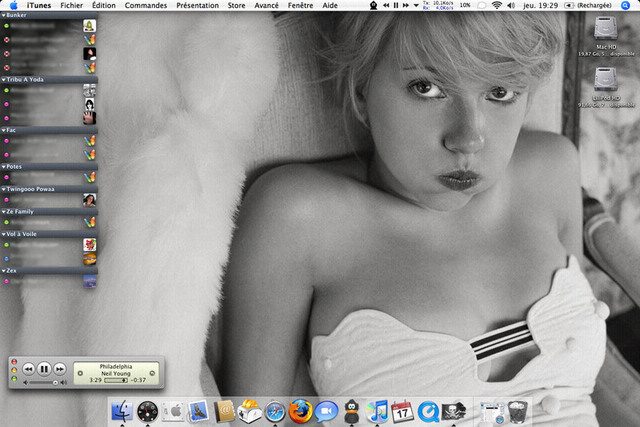Select the contact avatar in Twingooo Powaa

[89, 200]
